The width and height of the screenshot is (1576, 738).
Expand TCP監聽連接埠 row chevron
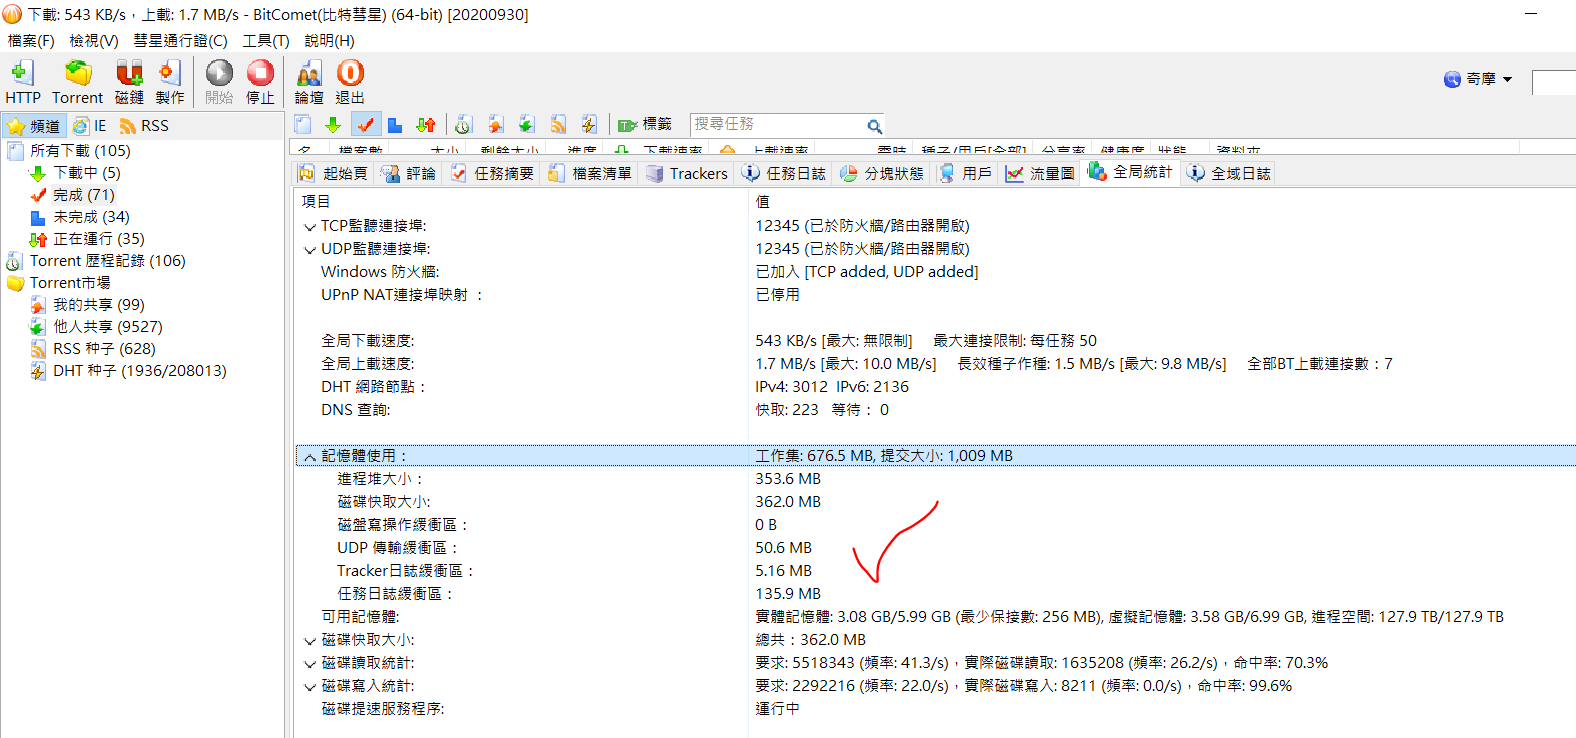click(310, 228)
